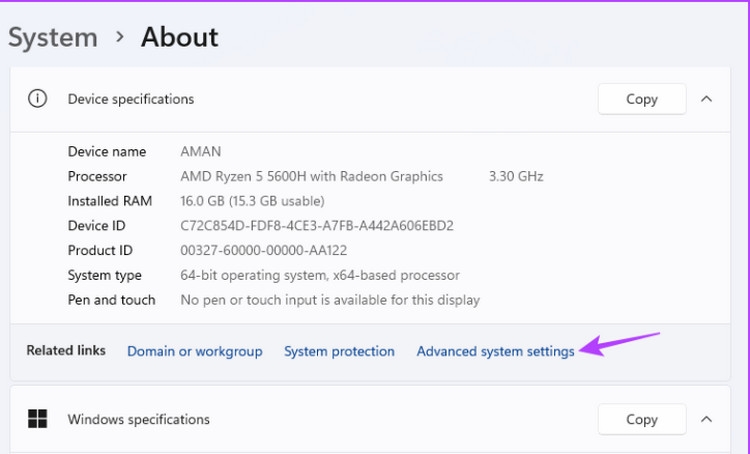Click the Pen and touch label

tap(111, 300)
